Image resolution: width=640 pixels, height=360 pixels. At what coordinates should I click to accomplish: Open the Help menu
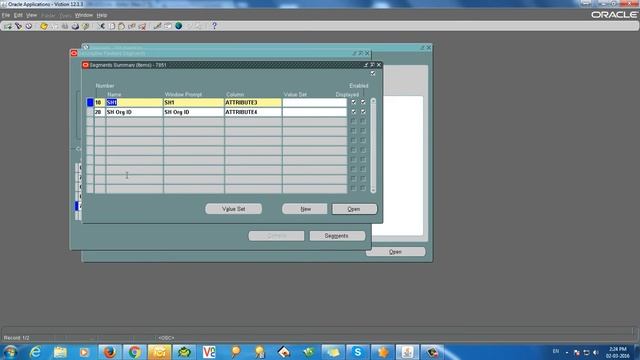pyautogui.click(x=102, y=15)
